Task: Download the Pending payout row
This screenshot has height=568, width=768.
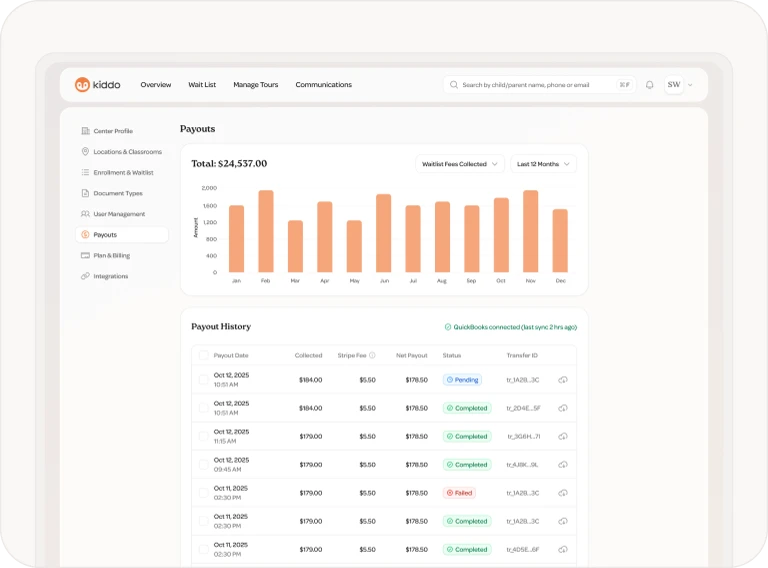Action: [x=563, y=379]
